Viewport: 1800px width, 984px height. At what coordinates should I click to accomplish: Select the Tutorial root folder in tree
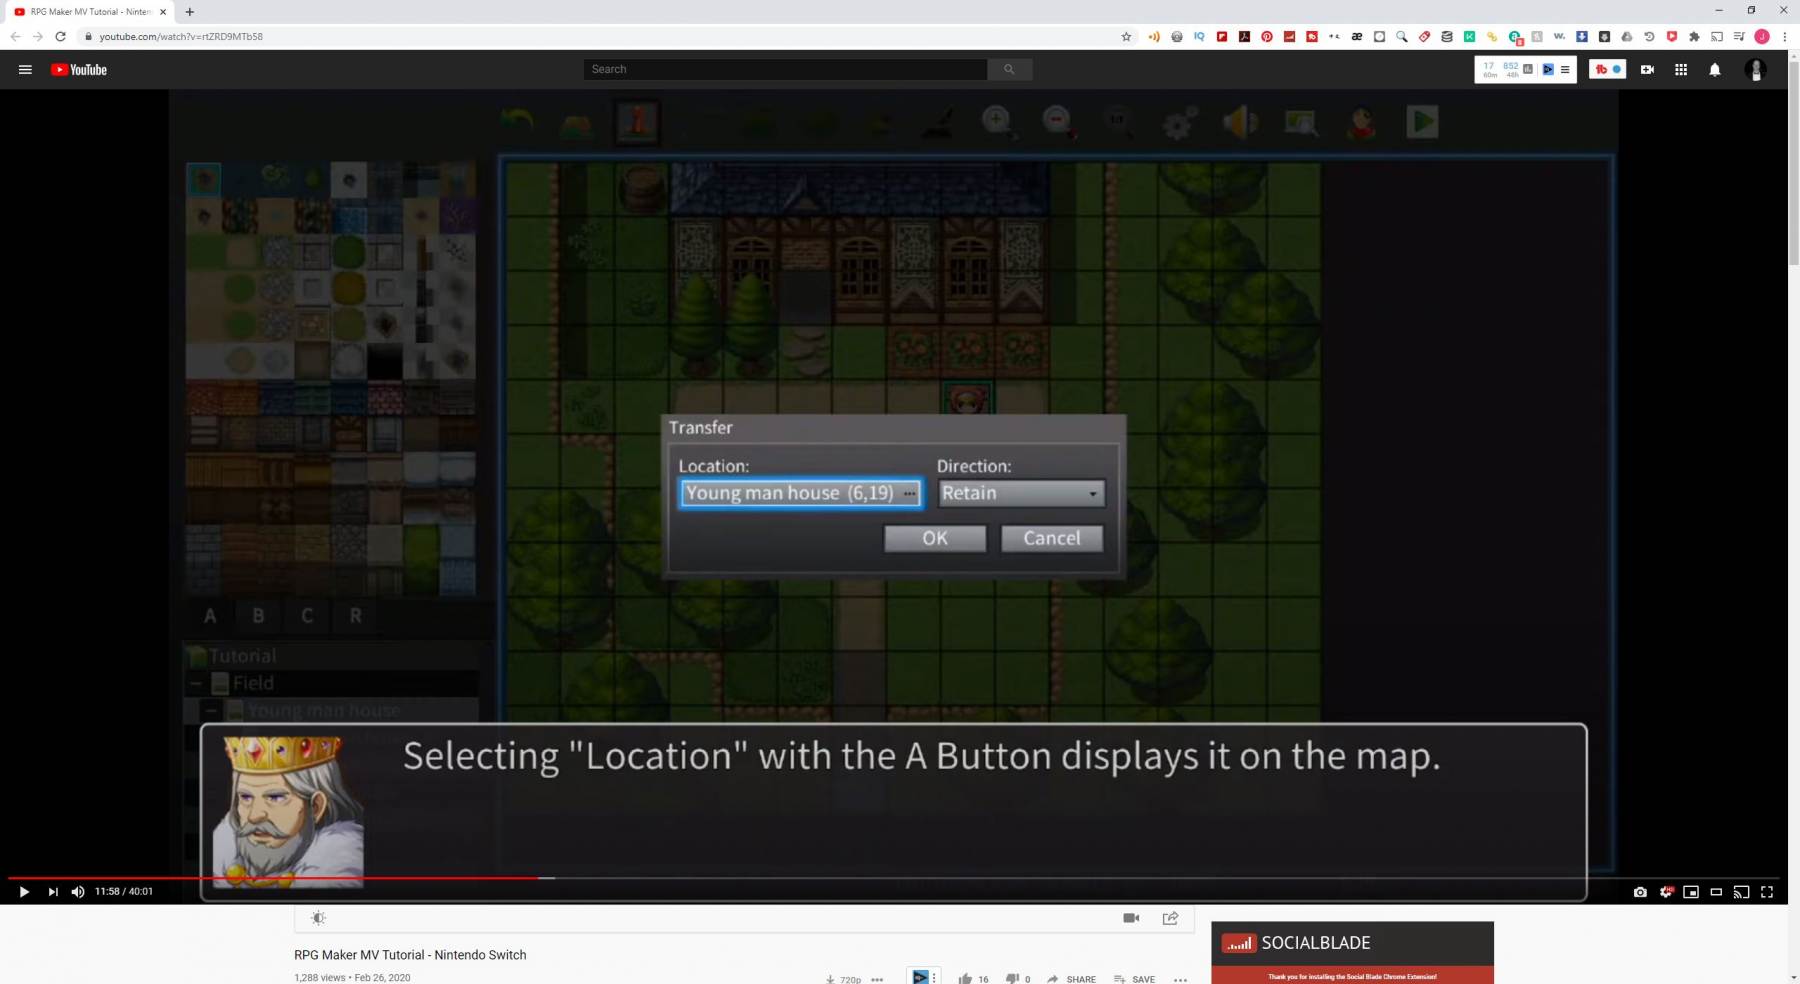[x=243, y=656]
